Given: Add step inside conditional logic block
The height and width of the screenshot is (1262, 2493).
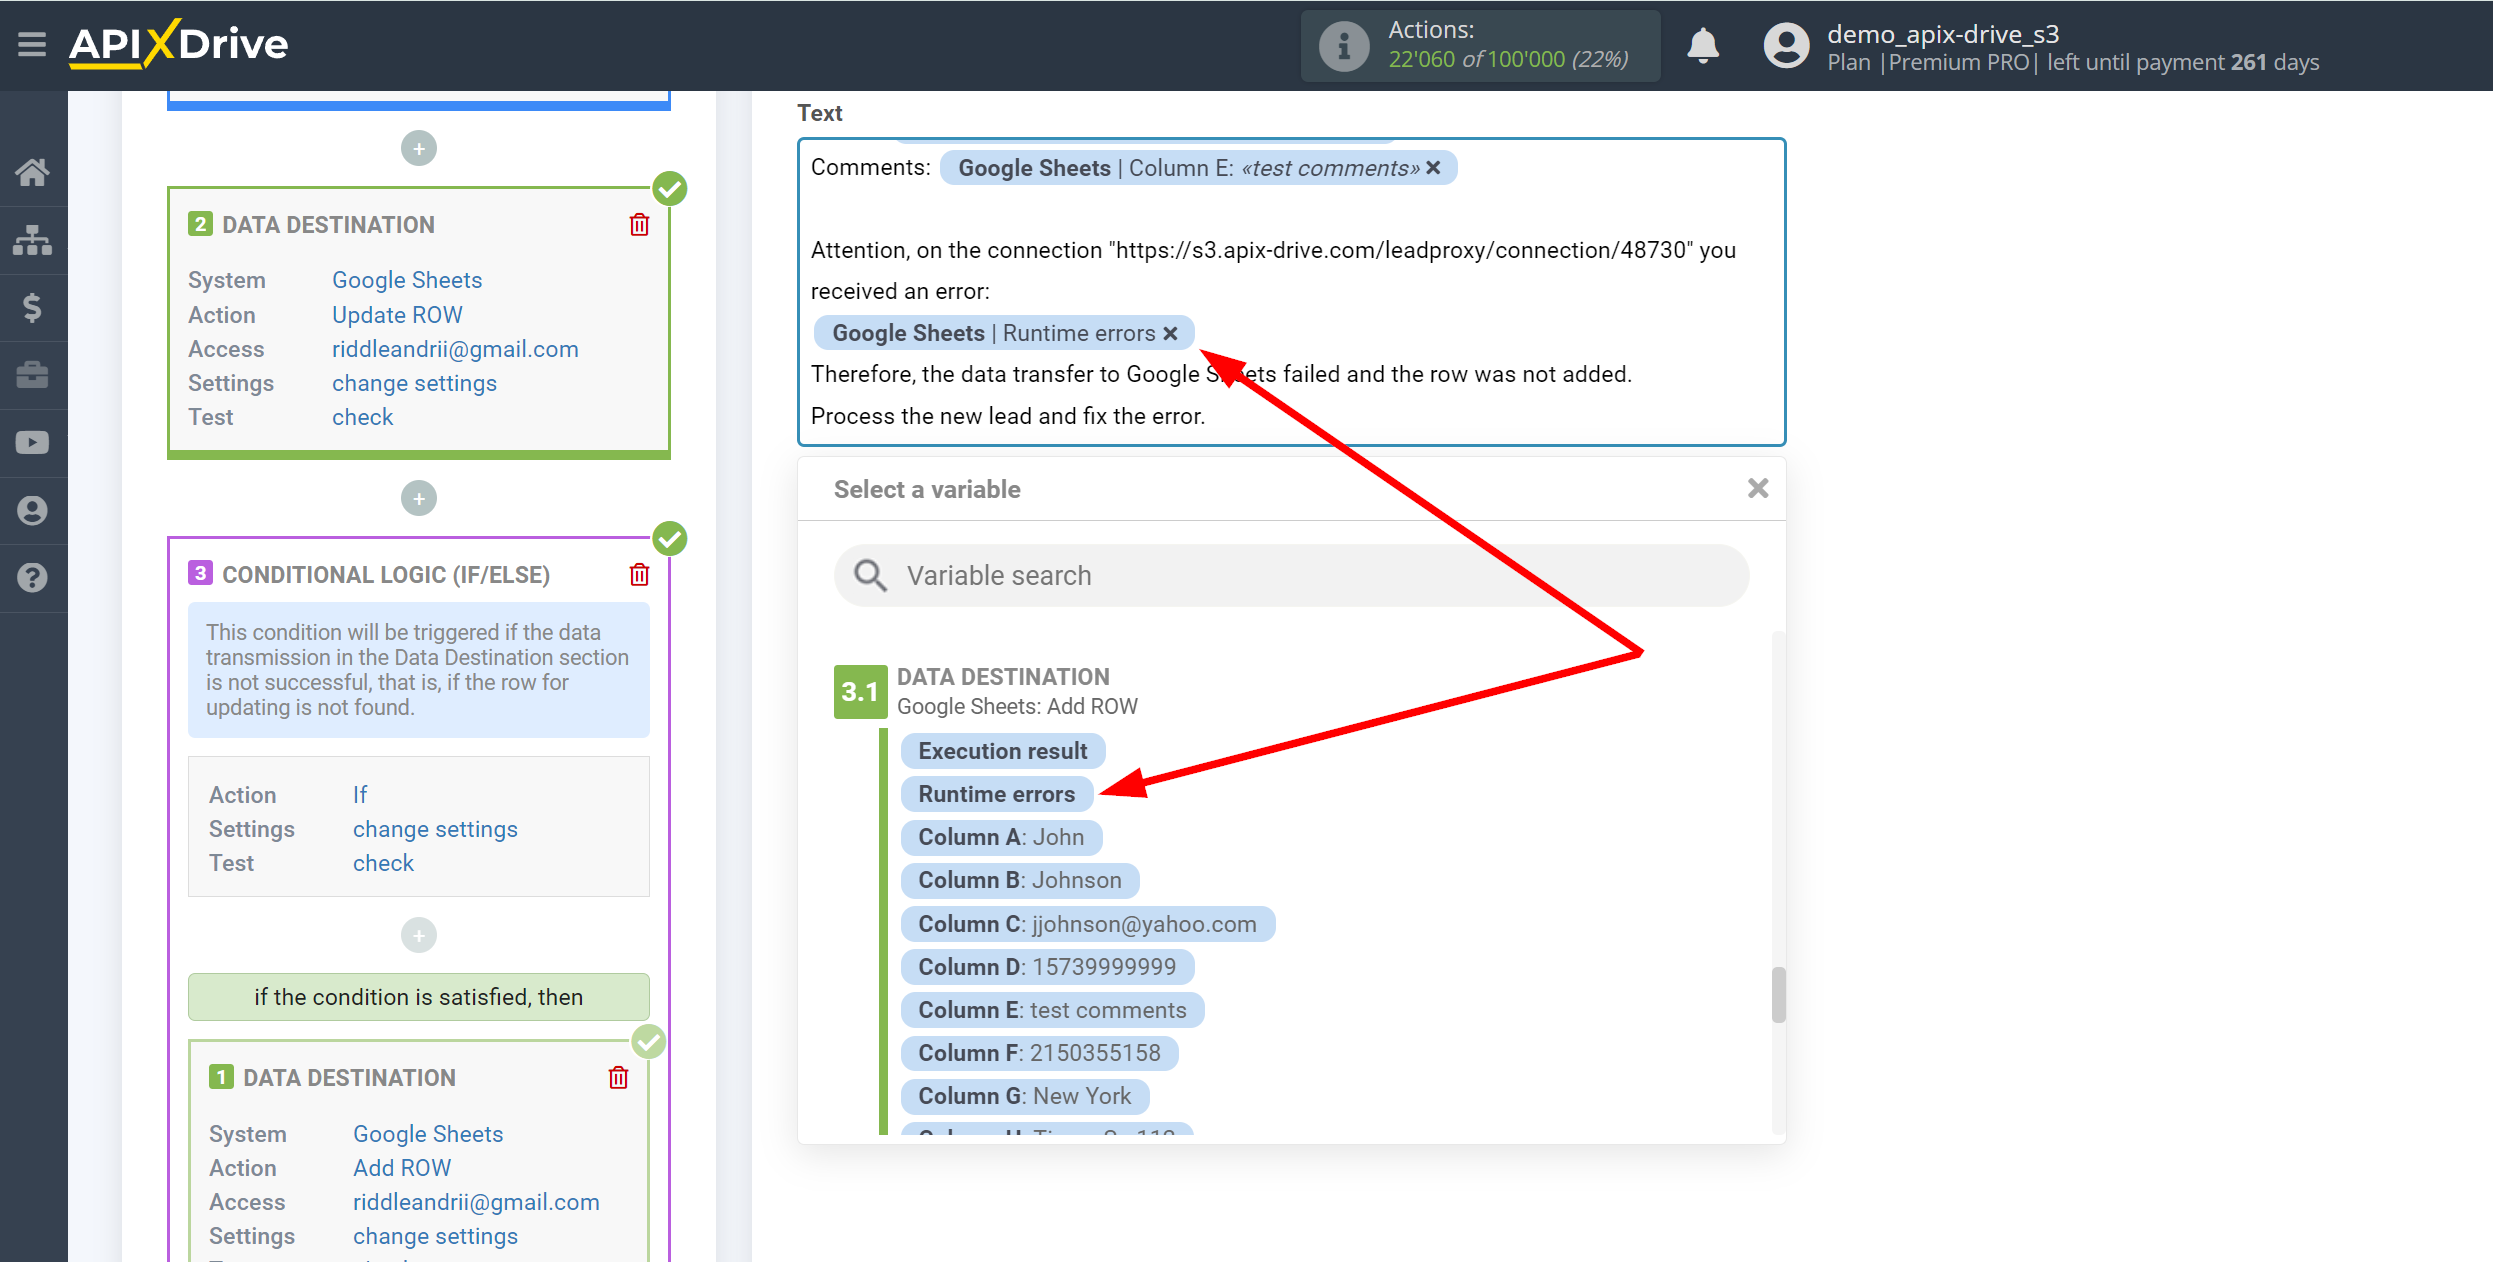Looking at the screenshot, I should (x=419, y=936).
